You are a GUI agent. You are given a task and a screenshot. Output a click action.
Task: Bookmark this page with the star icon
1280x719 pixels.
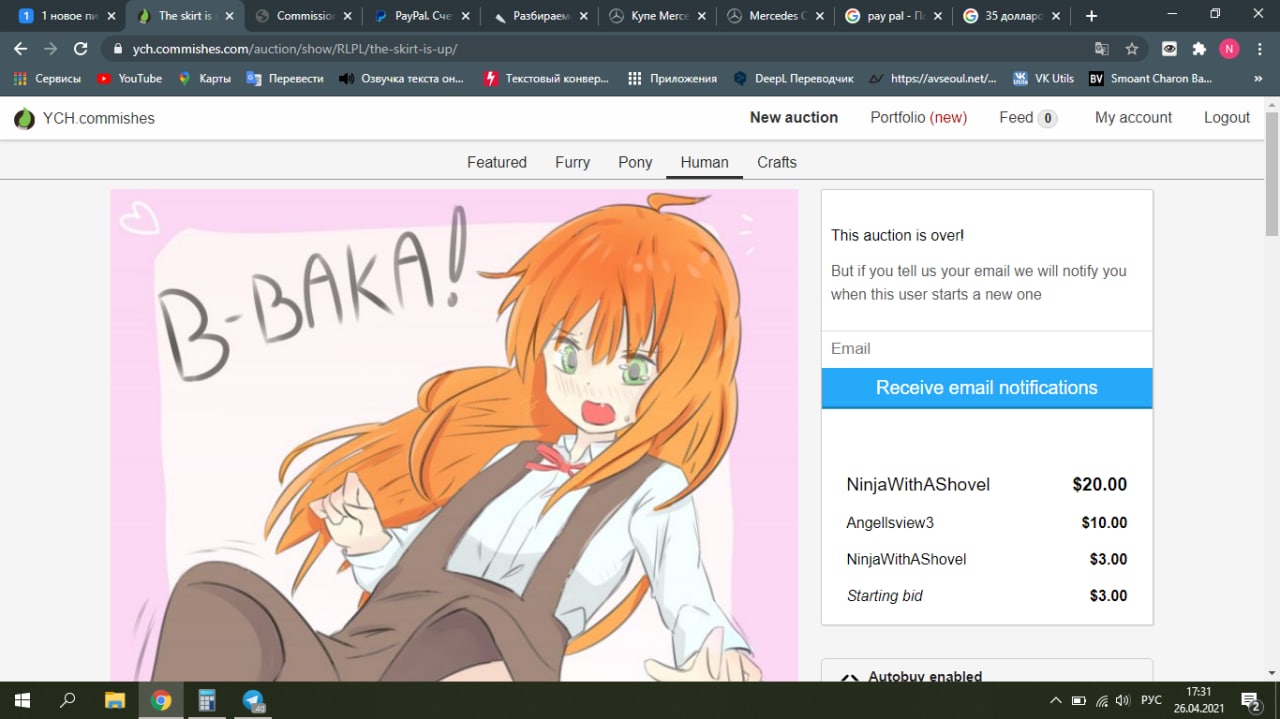click(1132, 48)
